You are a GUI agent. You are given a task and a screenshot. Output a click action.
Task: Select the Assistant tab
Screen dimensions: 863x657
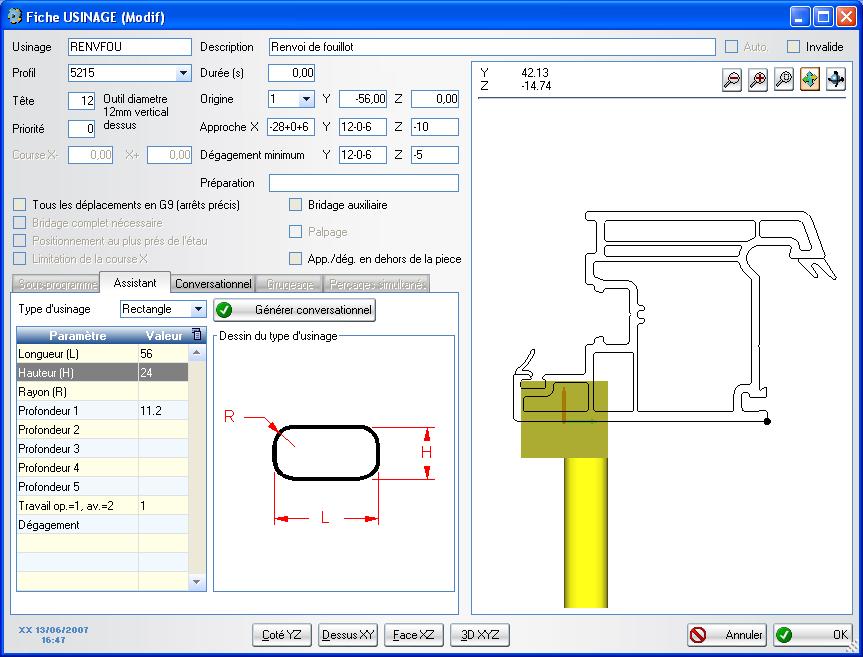[135, 283]
